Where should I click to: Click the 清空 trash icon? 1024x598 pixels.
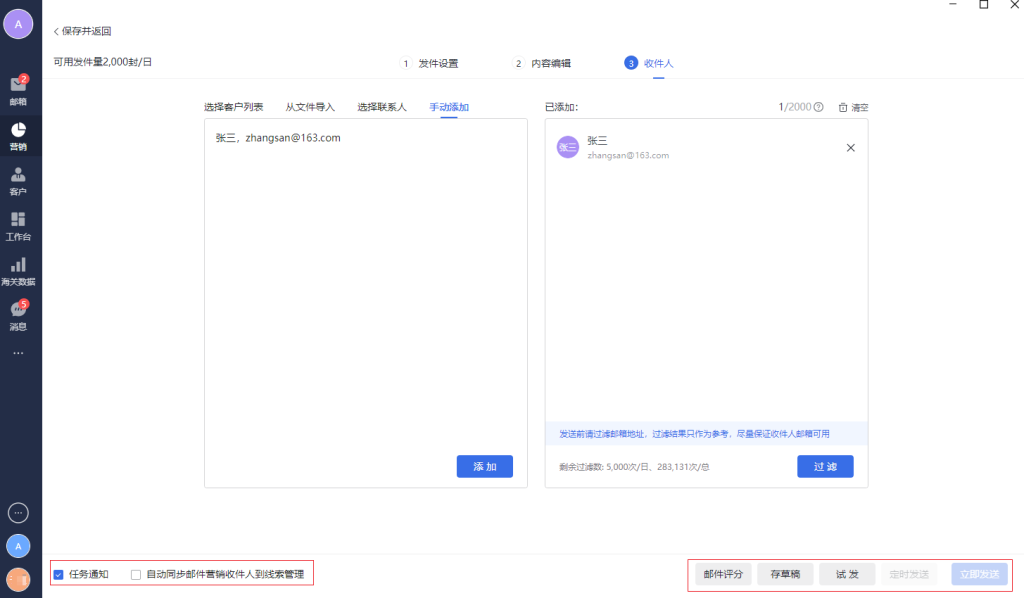point(843,107)
